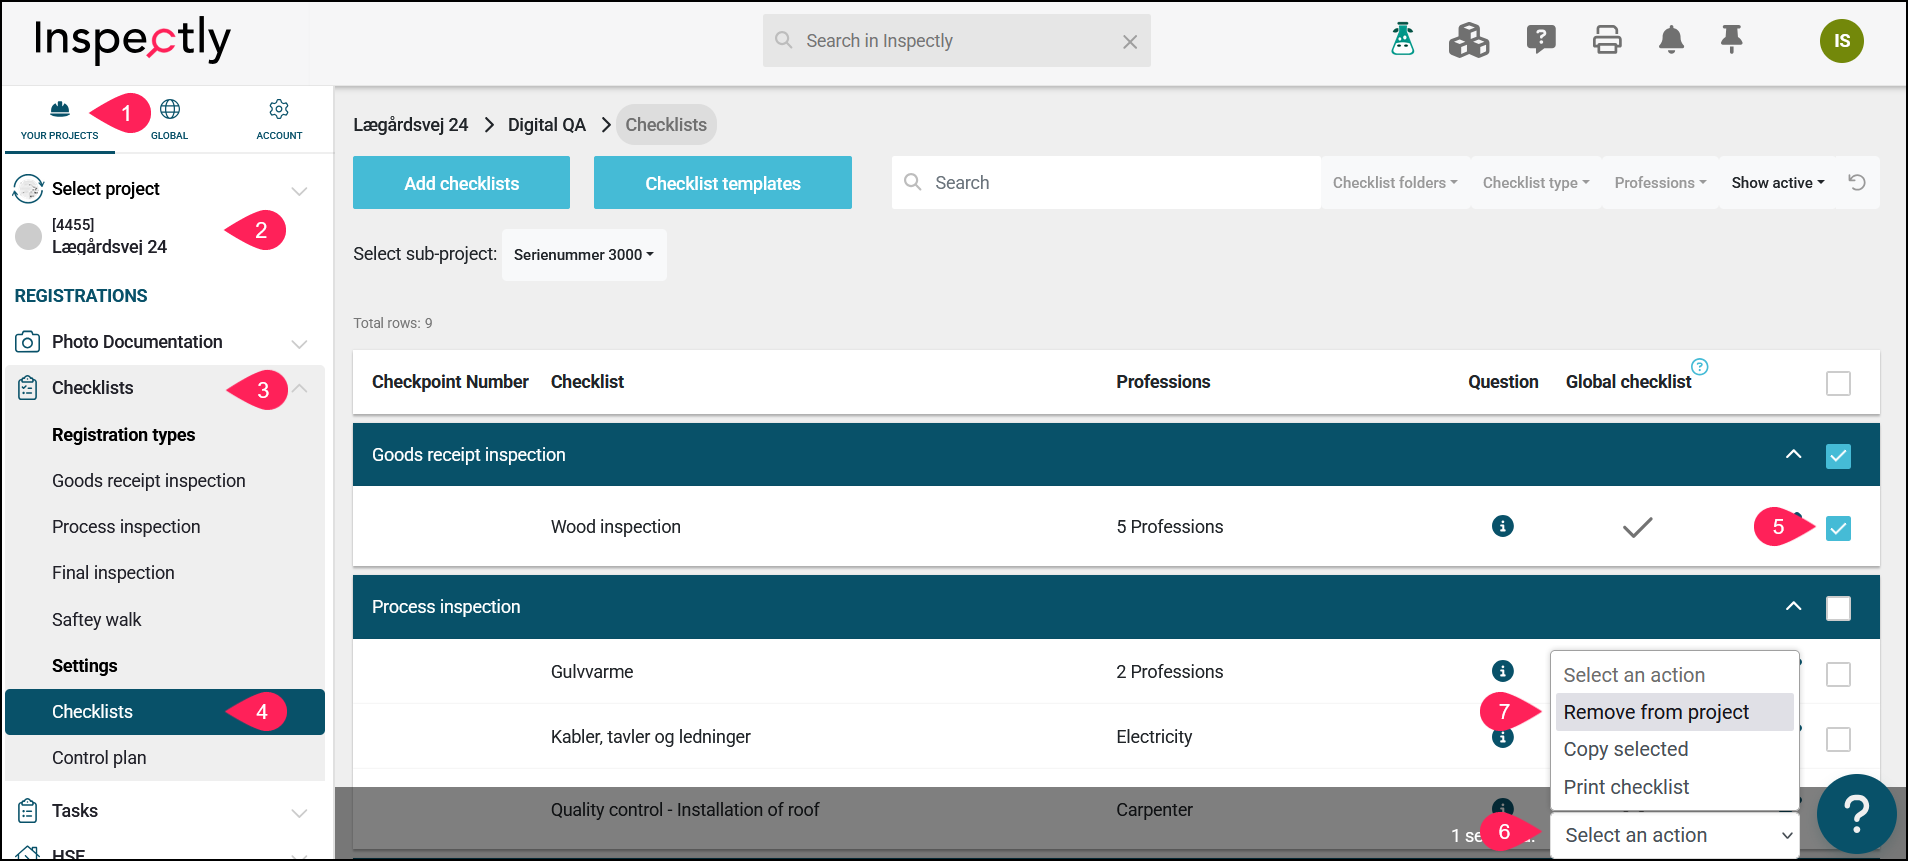The width and height of the screenshot is (1908, 861).
Task: Open the Checklist folders filter dropdown
Action: click(1395, 183)
